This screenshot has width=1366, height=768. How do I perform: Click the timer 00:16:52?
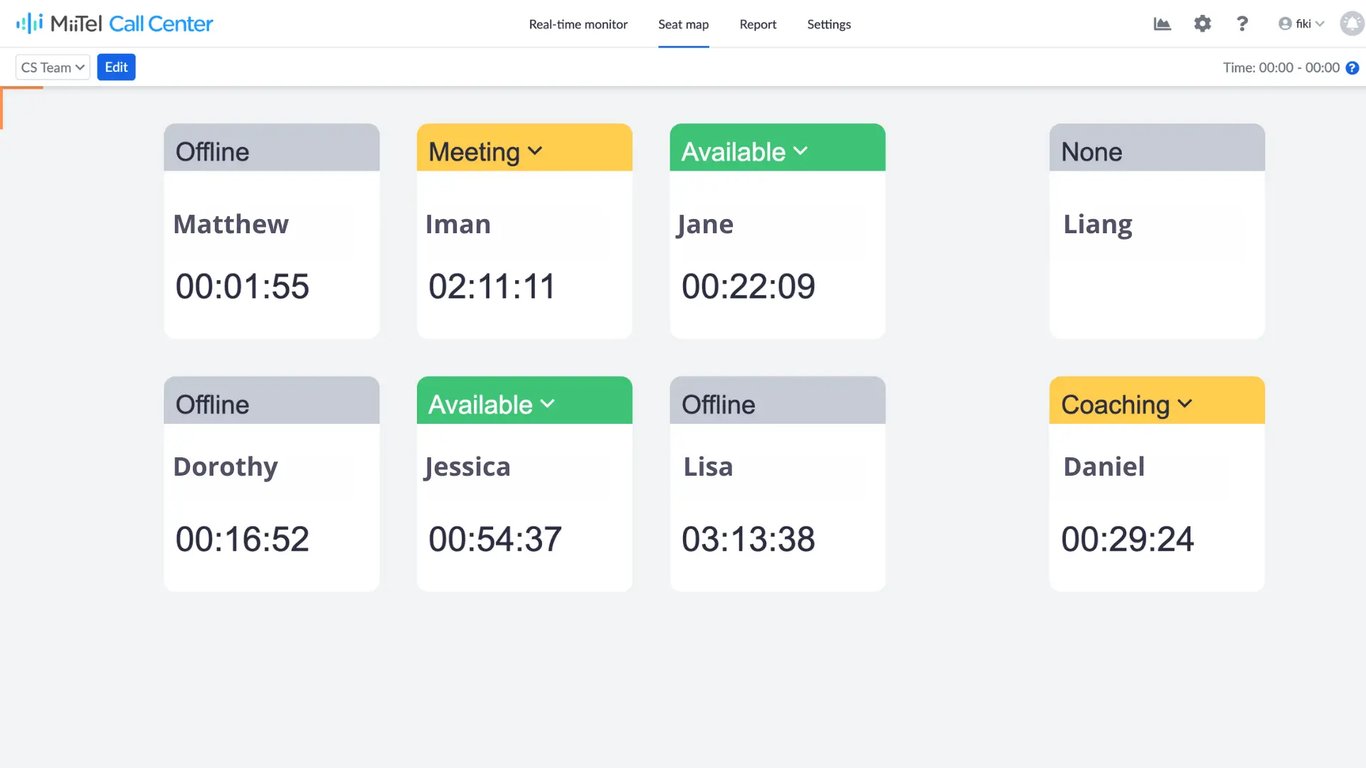(x=243, y=540)
